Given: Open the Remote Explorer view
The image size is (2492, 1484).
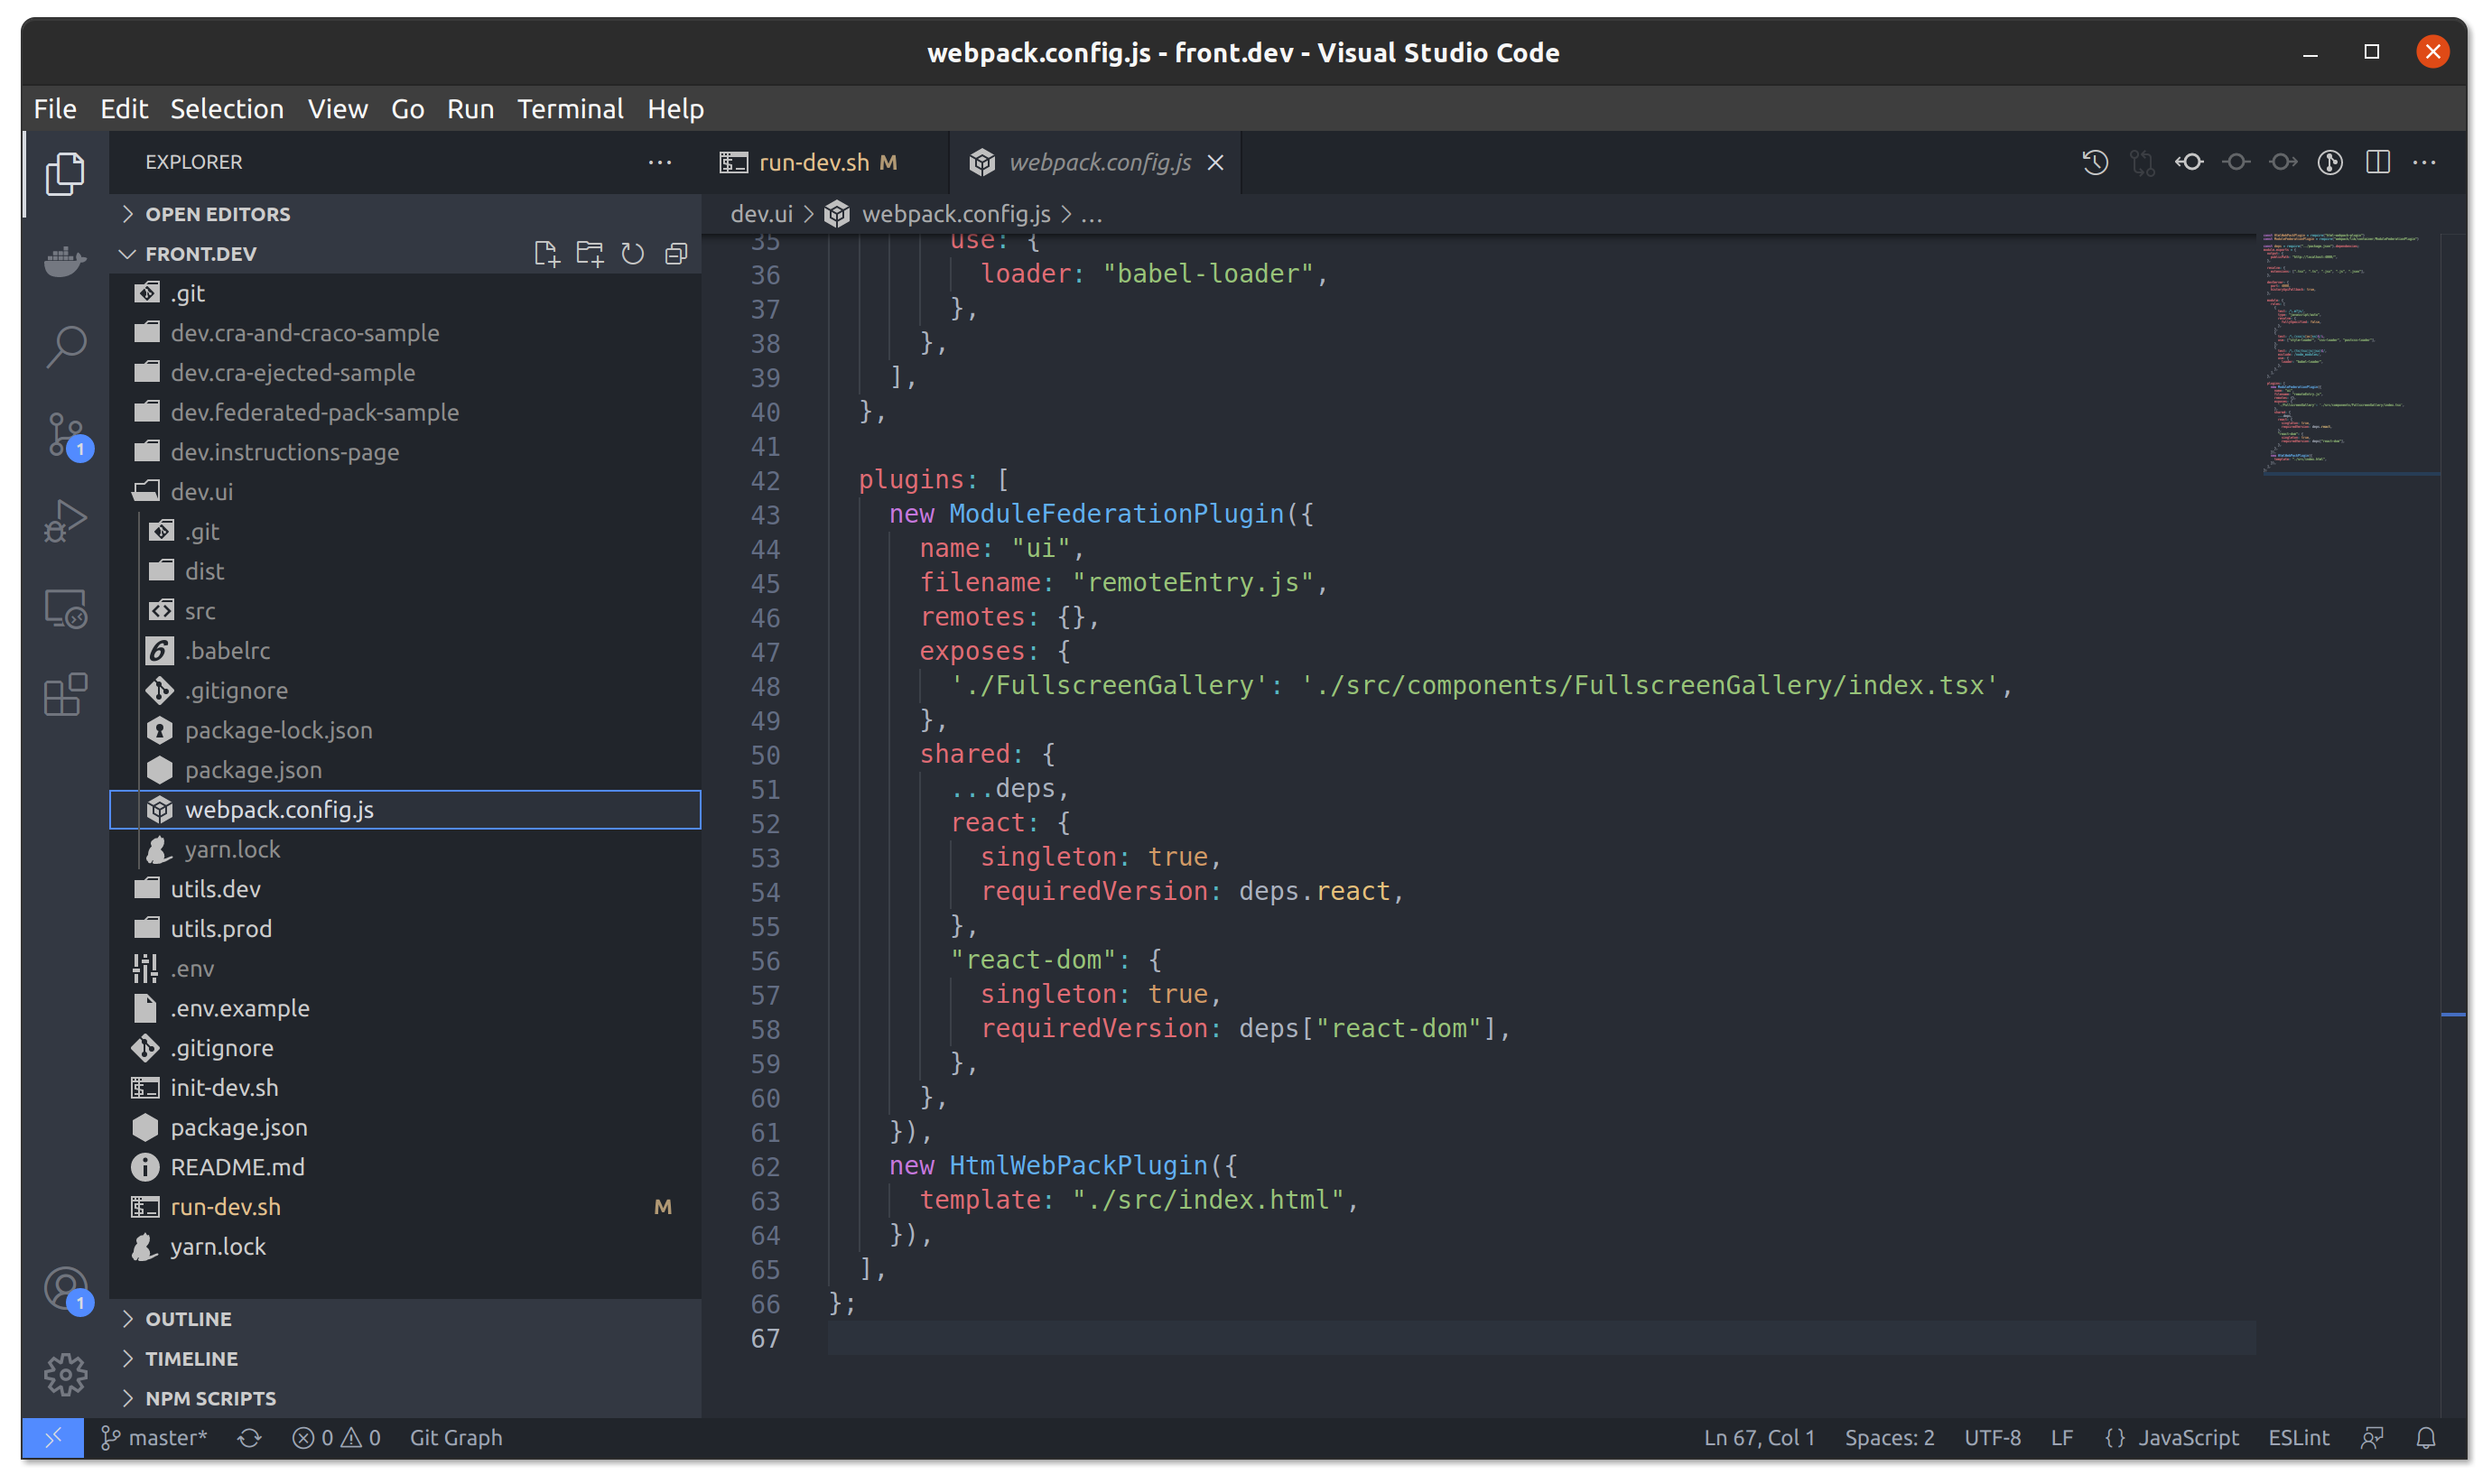Looking at the screenshot, I should click(66, 608).
